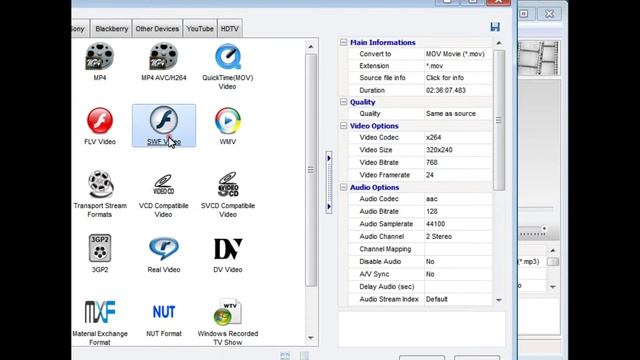Open the Video Codec x264 value
Image resolution: width=640 pixels, height=360 pixels.
coord(458,138)
